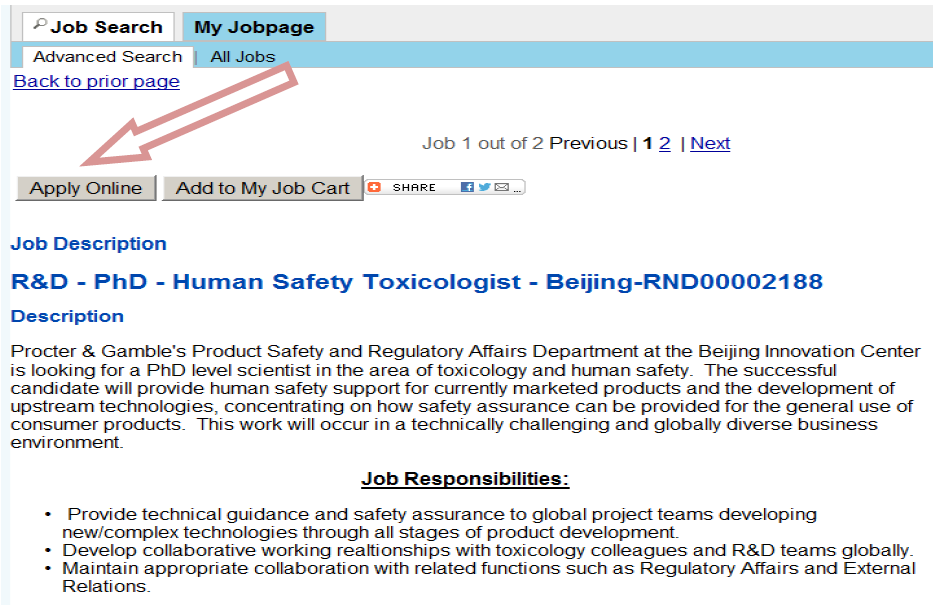The width and height of the screenshot is (933, 605).
Task: Click the bullet 'Maintain appropriate collaboration with related functions'
Action: (489, 577)
